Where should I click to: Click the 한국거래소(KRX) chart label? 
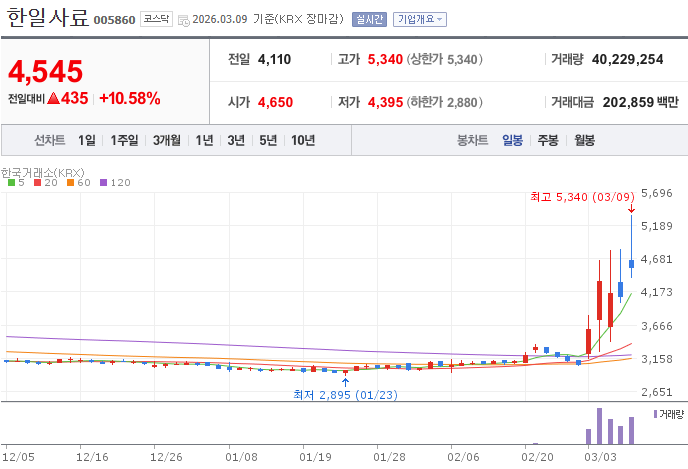(43, 173)
